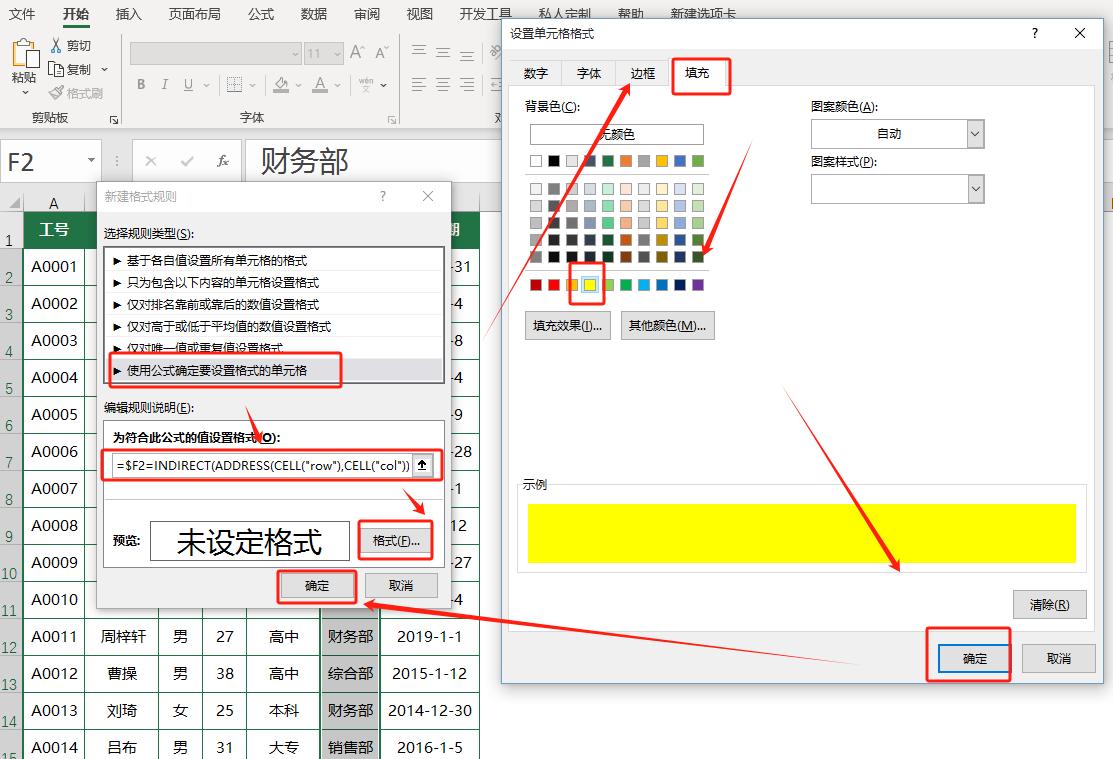Click the Cut (剪切) scissors icon
The width and height of the screenshot is (1113, 759).
56,45
